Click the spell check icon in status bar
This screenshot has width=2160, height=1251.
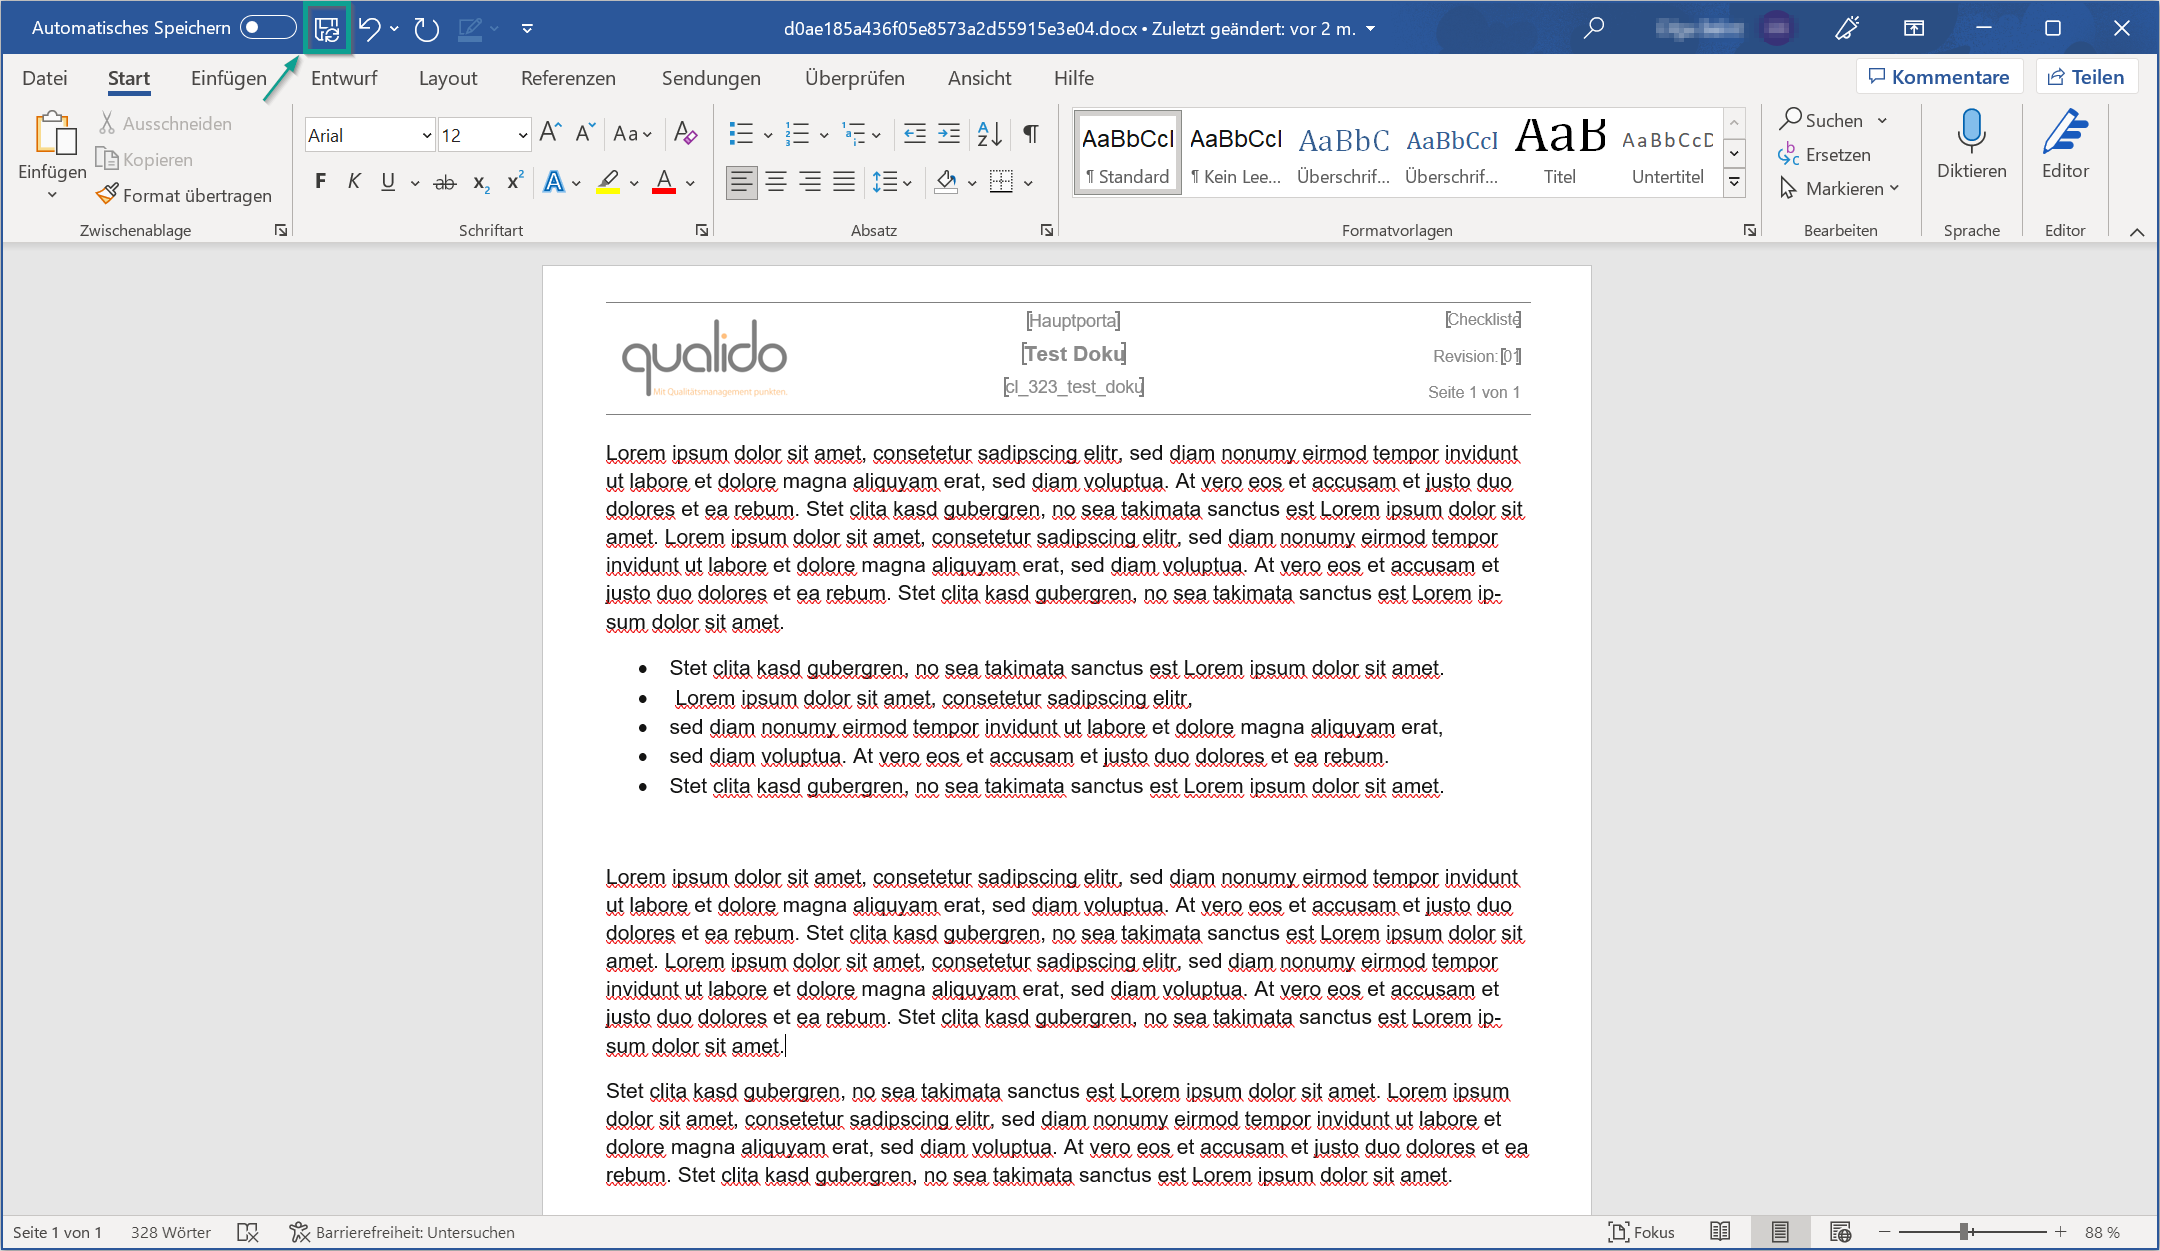[x=248, y=1232]
